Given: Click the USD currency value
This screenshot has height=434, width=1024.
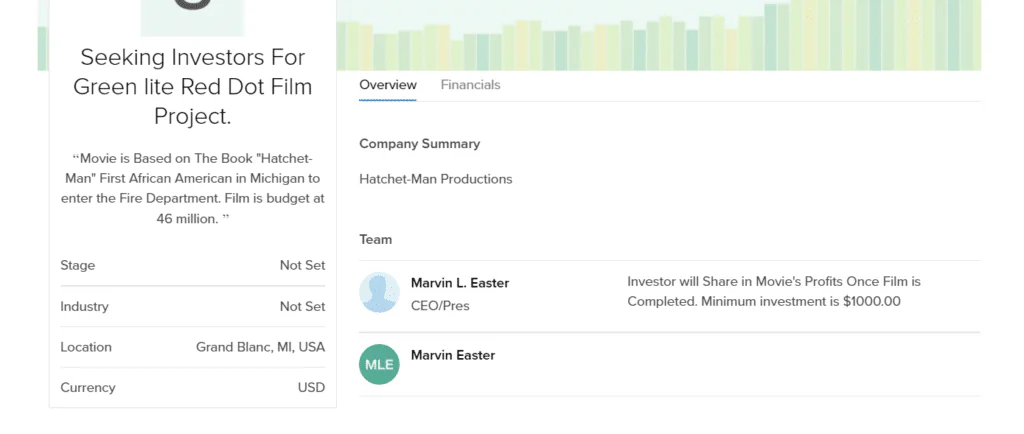Looking at the screenshot, I should [311, 387].
